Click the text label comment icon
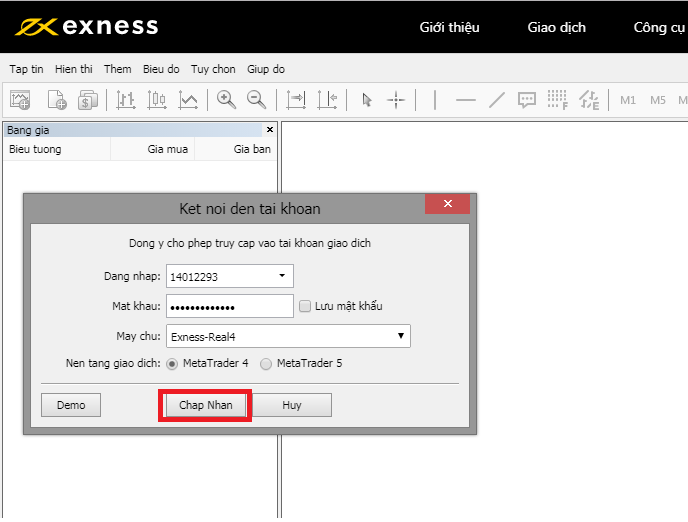 [527, 99]
